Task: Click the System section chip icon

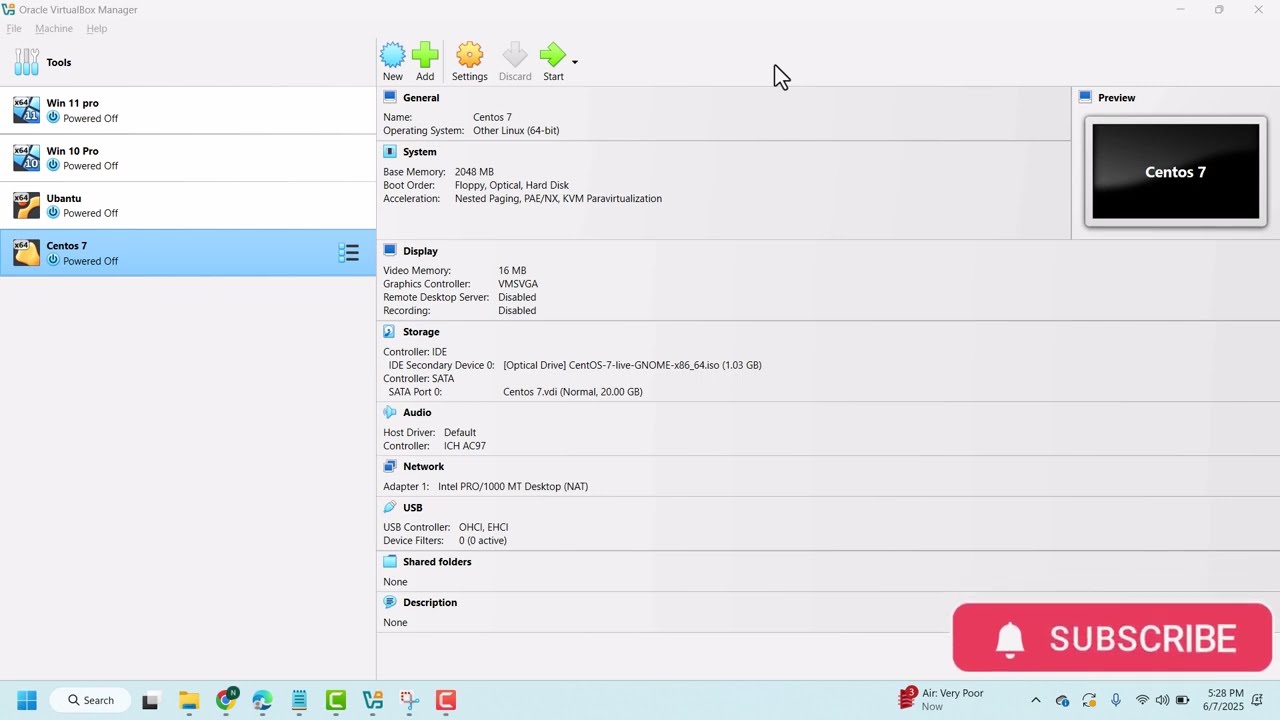Action: 390,151
